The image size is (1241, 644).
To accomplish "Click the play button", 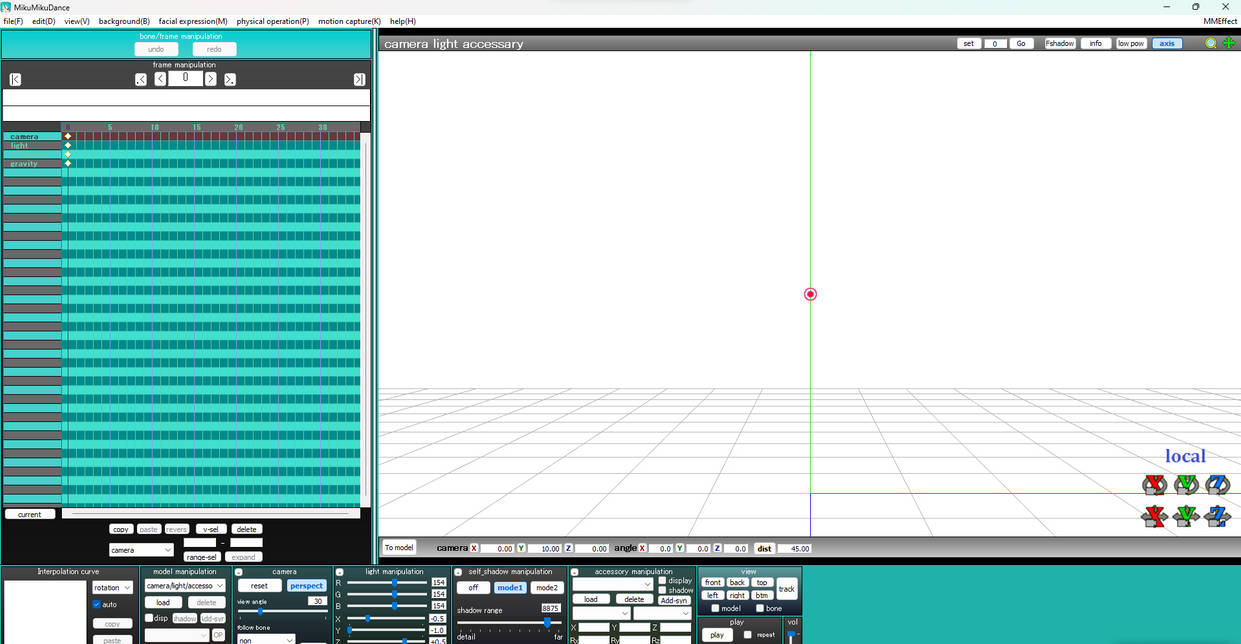I will (x=716, y=635).
